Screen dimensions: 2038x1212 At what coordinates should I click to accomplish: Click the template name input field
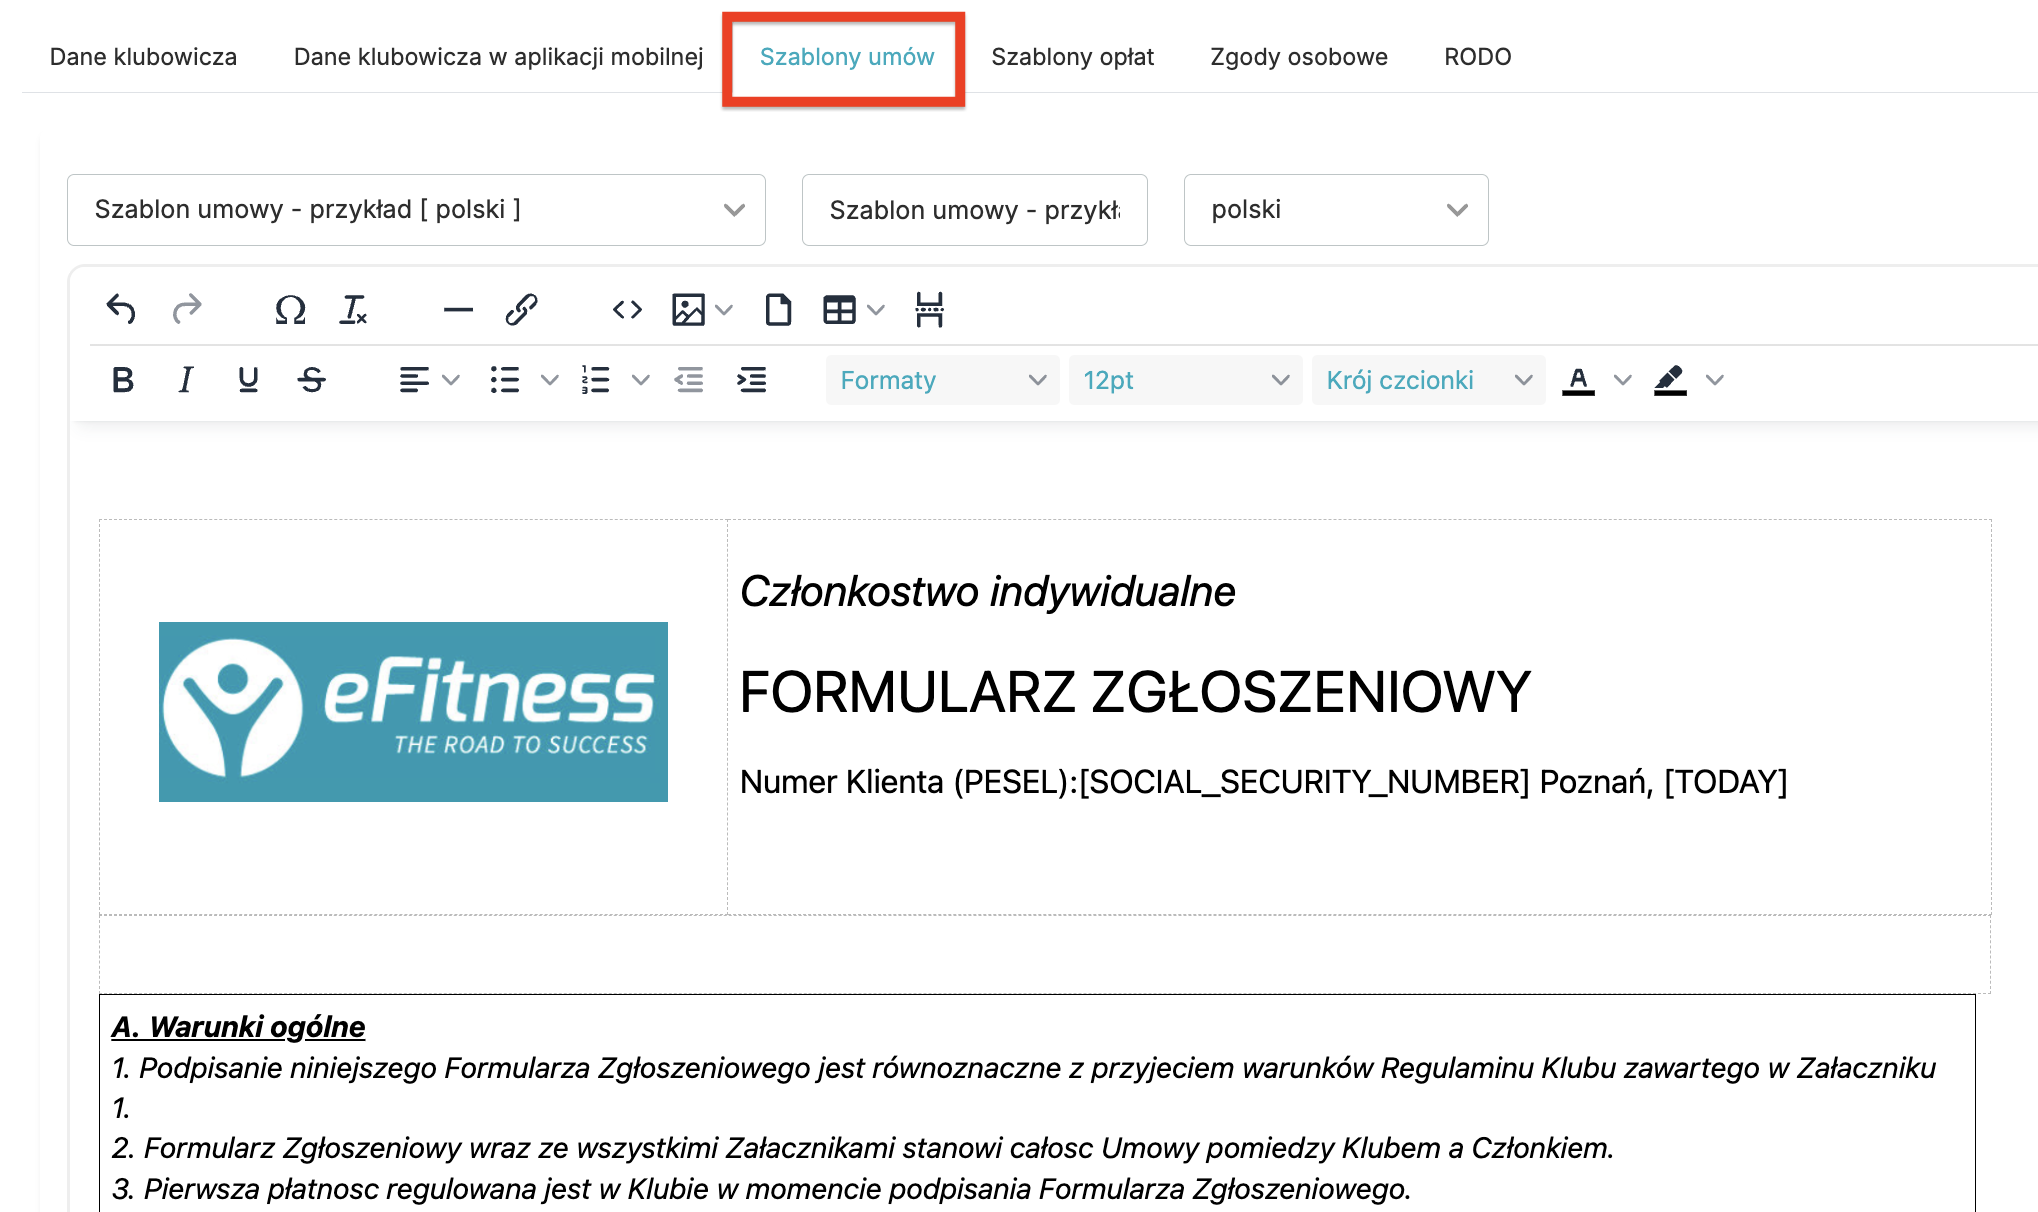pos(974,210)
